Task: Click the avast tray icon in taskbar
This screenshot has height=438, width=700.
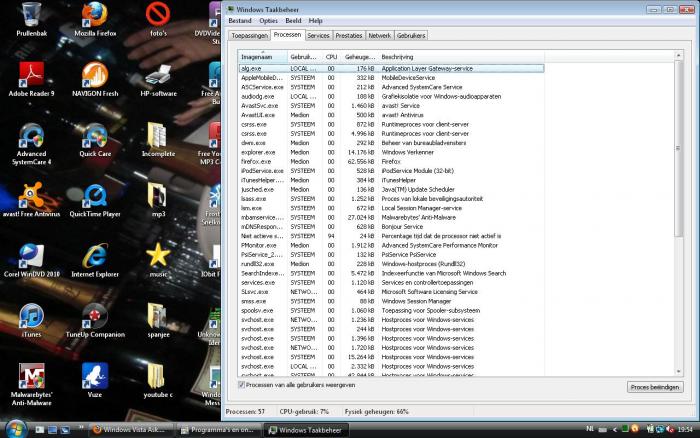Action: coord(635,429)
